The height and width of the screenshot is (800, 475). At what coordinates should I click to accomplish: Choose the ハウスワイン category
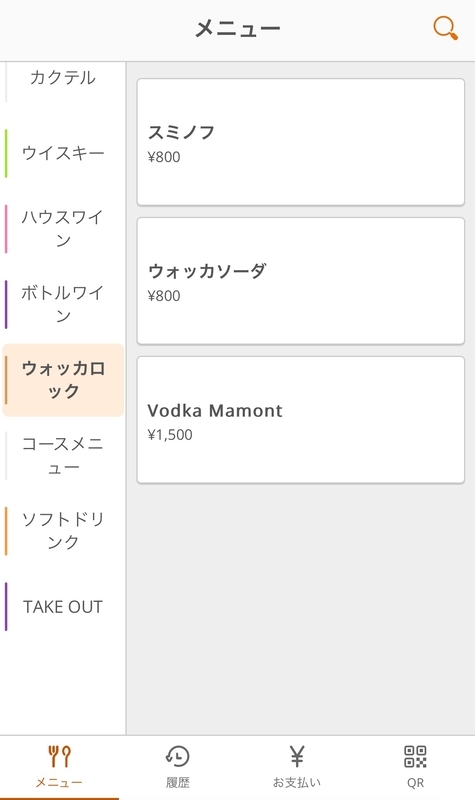click(63, 229)
